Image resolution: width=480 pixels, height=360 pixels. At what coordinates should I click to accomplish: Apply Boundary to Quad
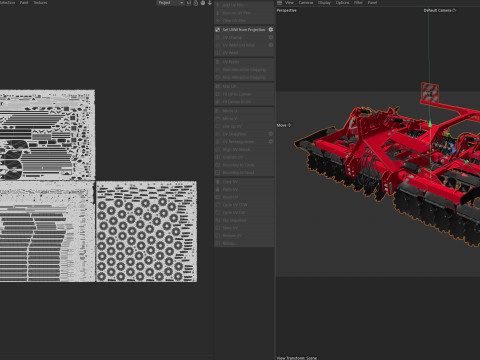244,172
